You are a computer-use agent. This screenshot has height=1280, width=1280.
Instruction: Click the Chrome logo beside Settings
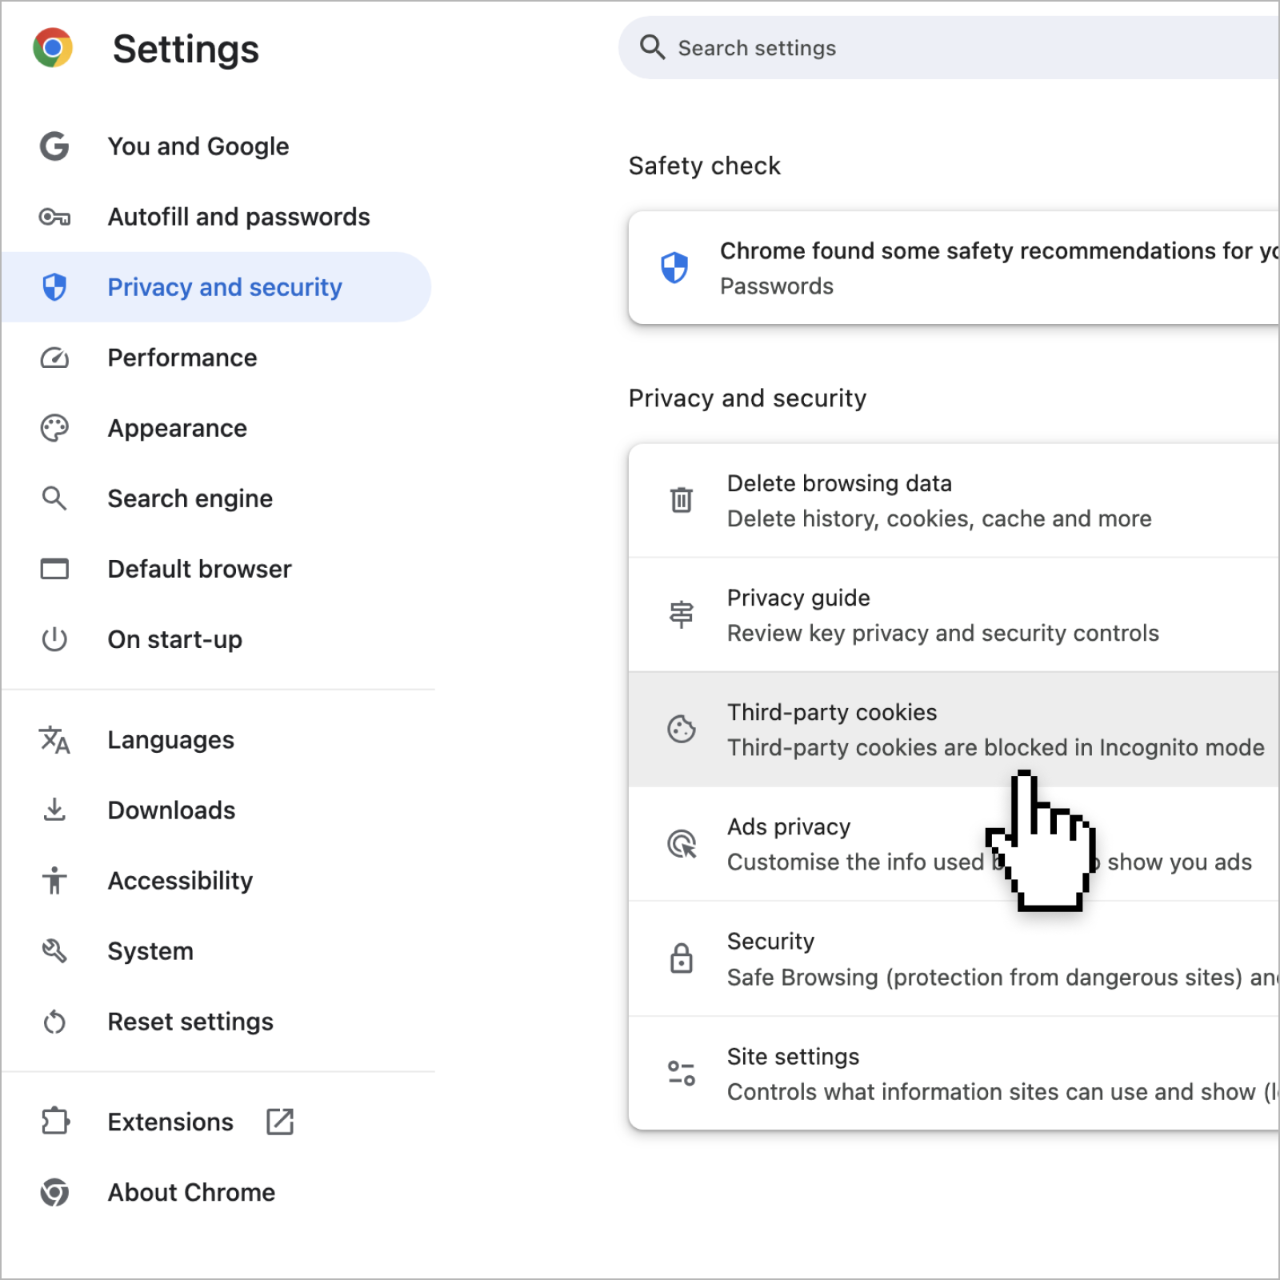pyautogui.click(x=53, y=48)
